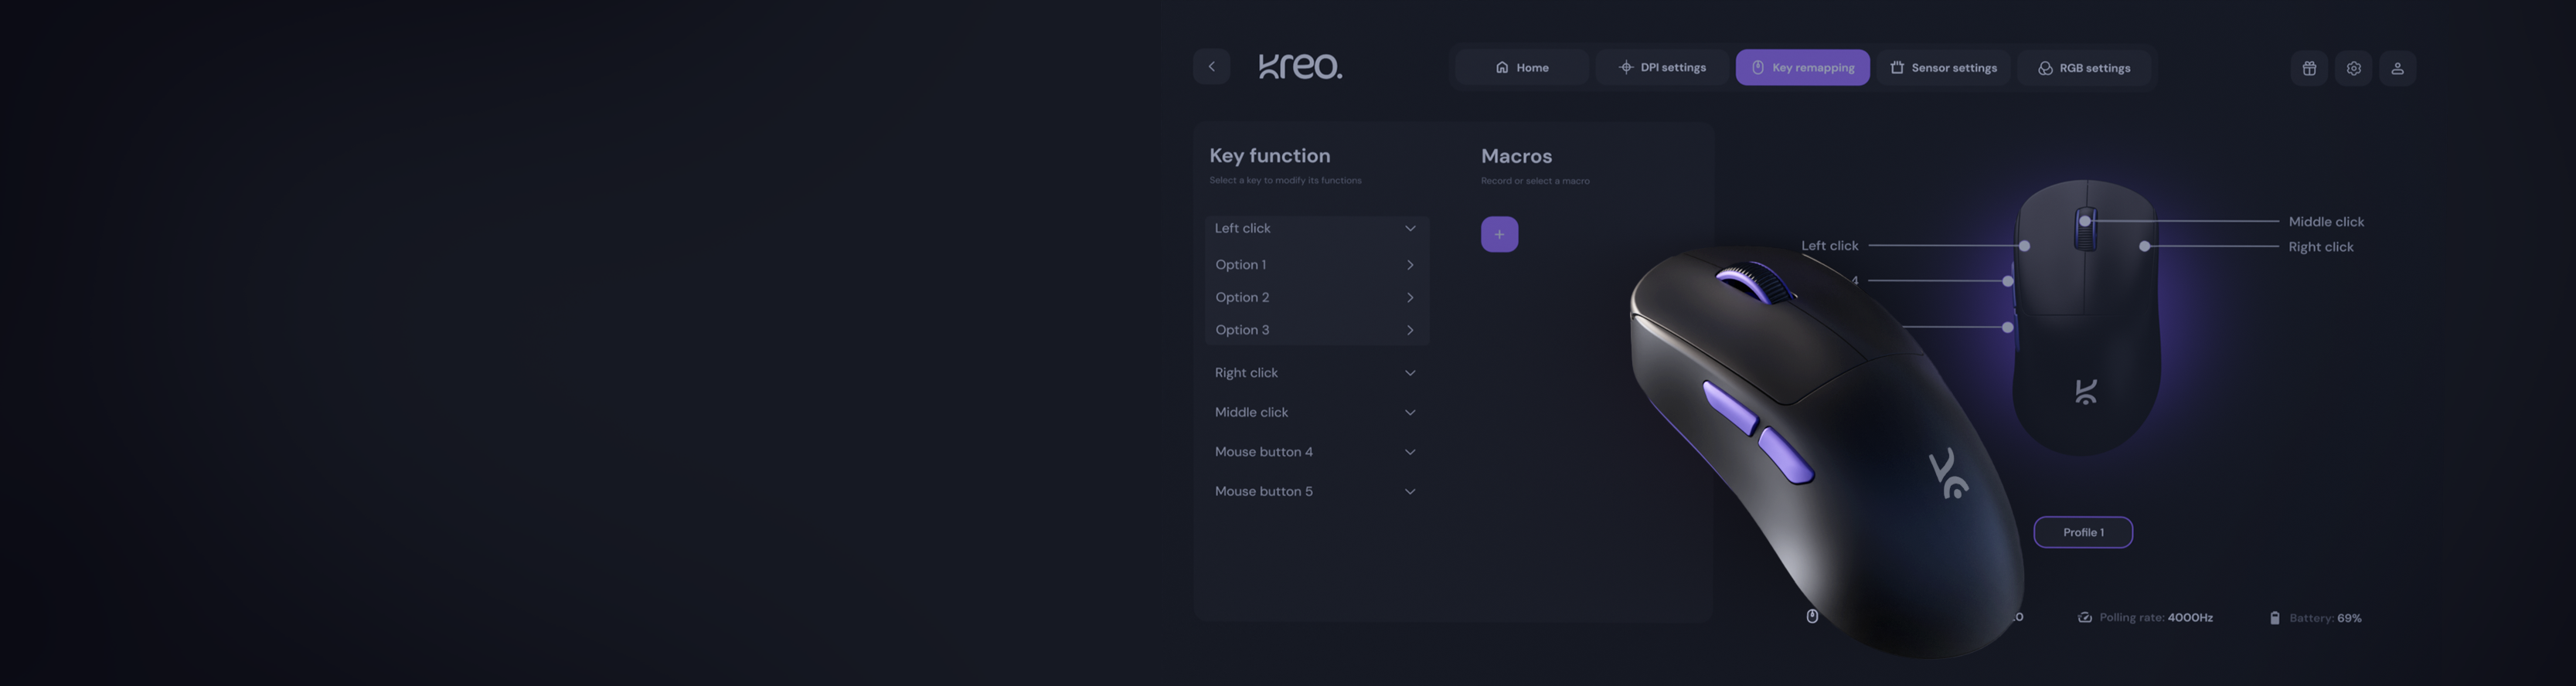Select the Middle click point on mouse diagram
This screenshot has height=686, width=2576.
coord(2085,221)
